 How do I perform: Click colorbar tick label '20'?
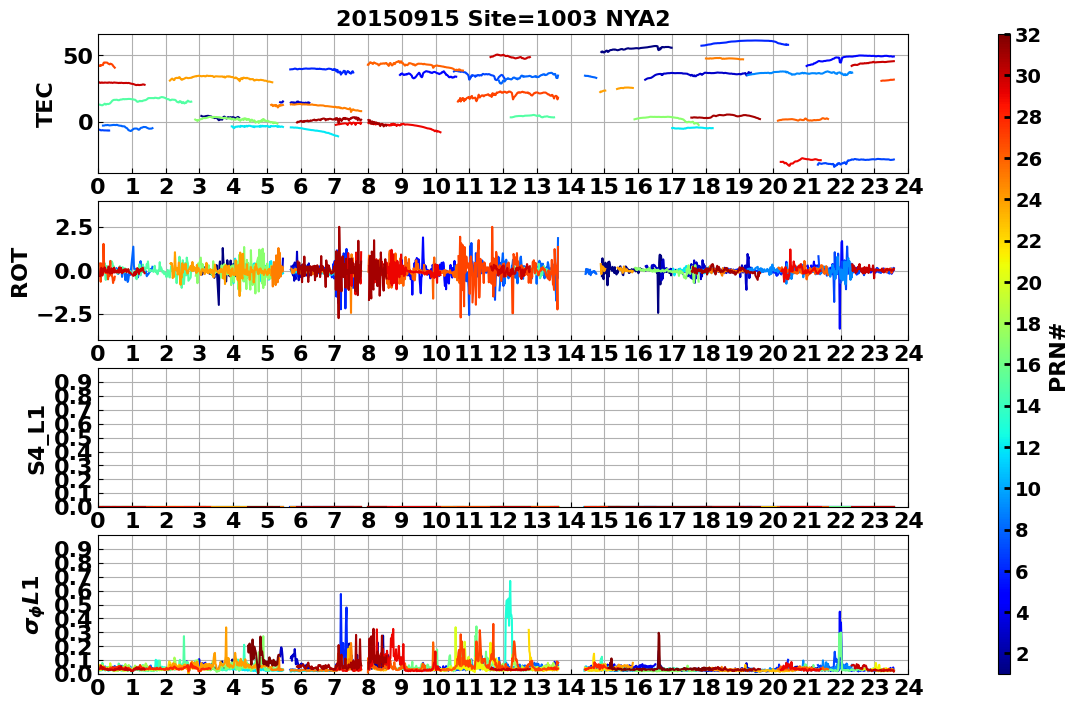tap(1028, 282)
